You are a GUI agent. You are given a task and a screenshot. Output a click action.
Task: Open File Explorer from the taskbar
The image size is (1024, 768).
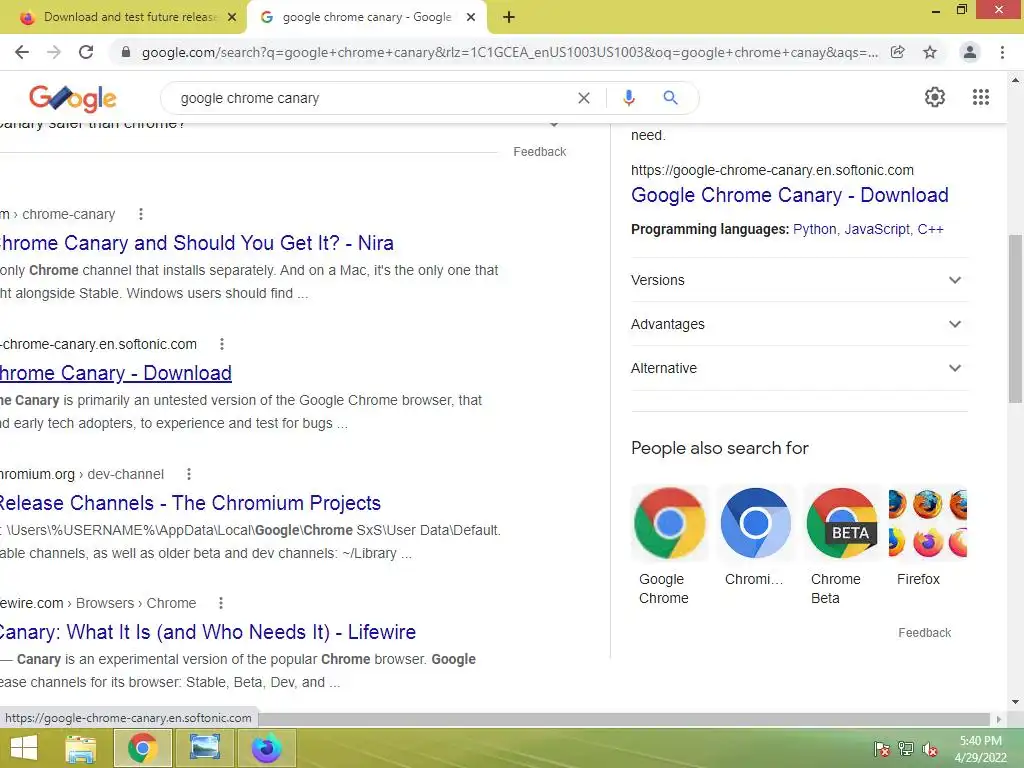(x=80, y=748)
